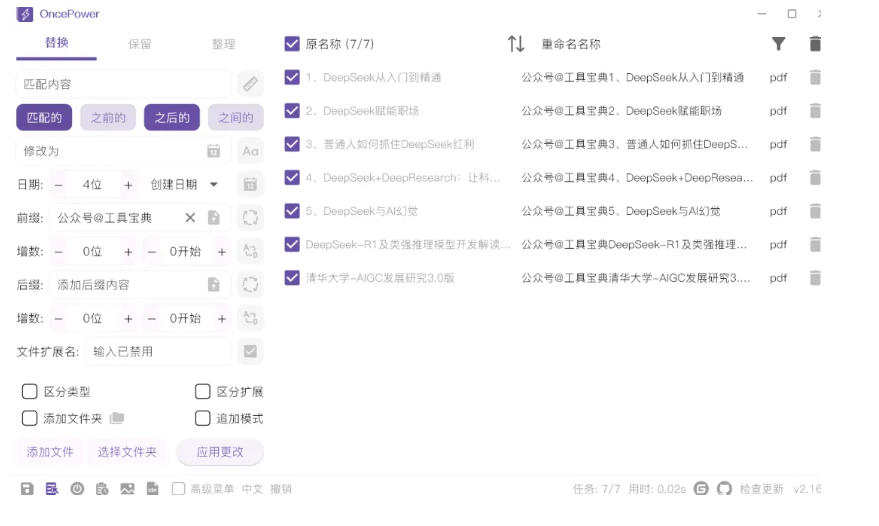Image resolution: width=879 pixels, height=526 pixels.
Task: Click the cycle icon next to the suffix field
Action: point(250,284)
